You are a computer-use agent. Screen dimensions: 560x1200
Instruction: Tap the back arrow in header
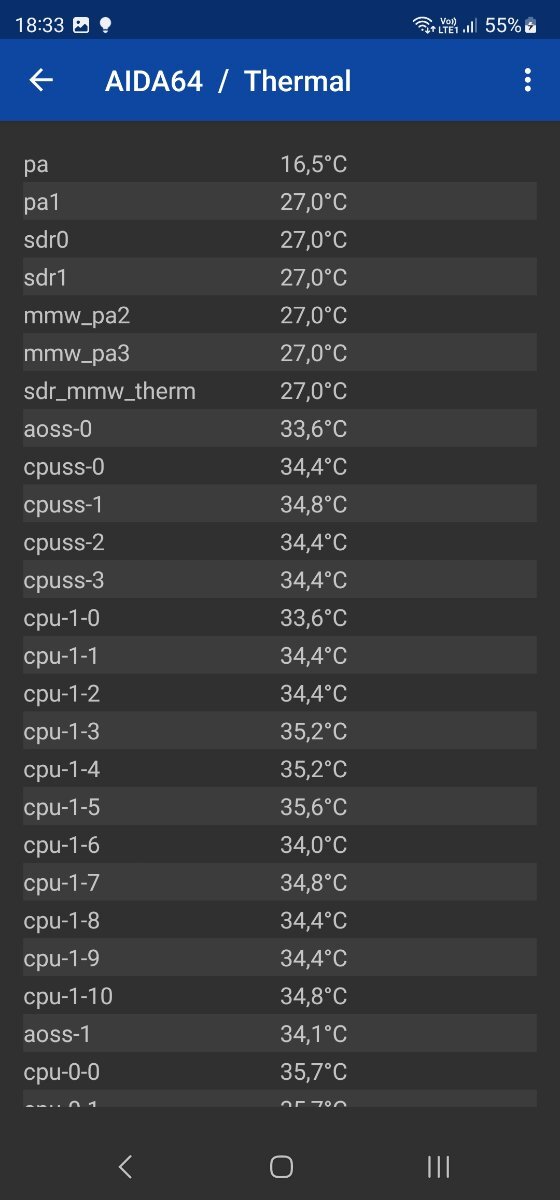(41, 81)
